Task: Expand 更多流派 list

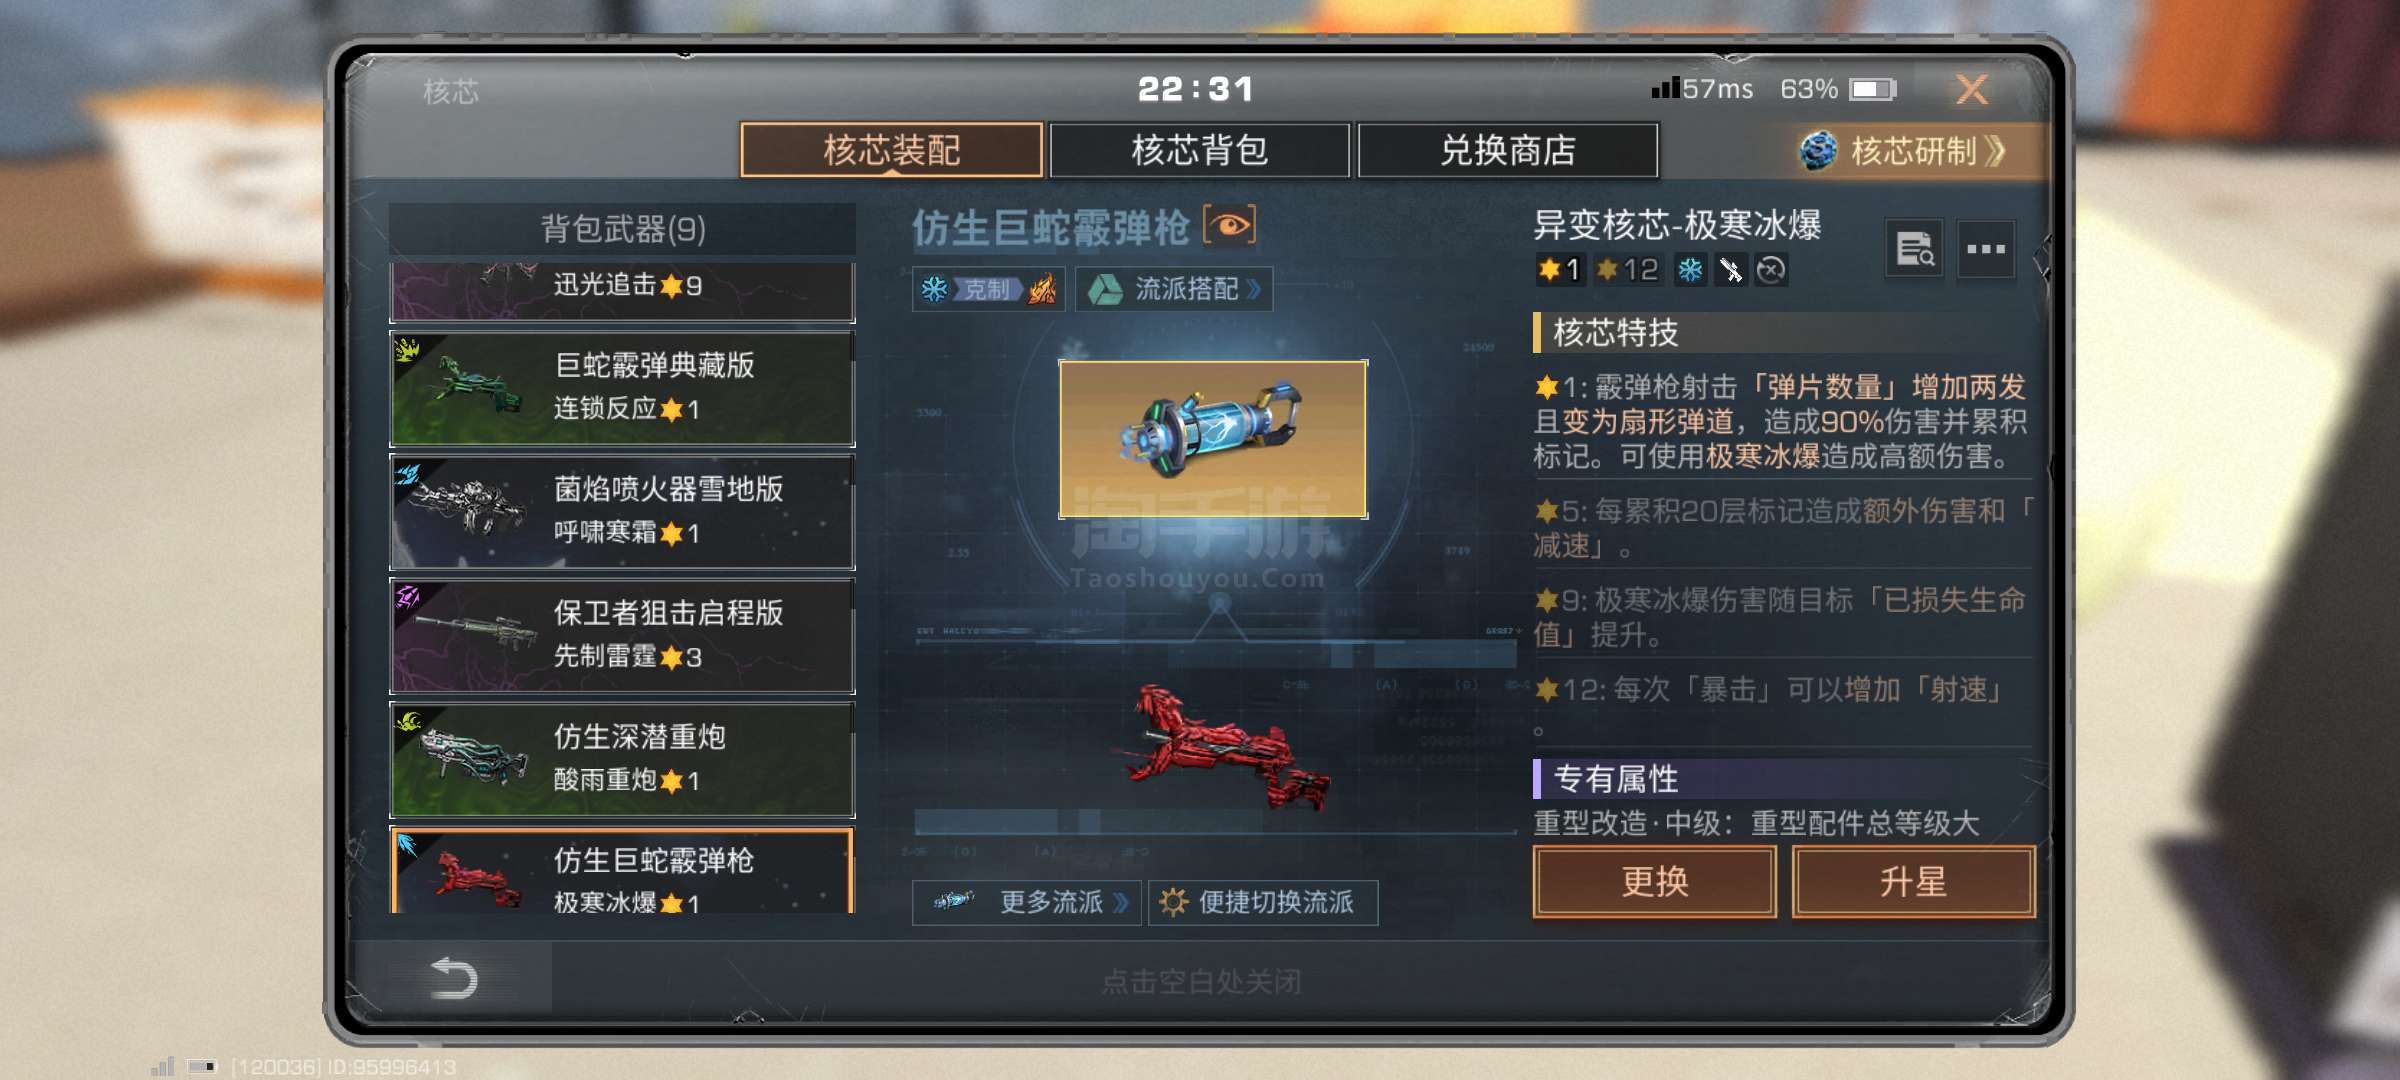Action: coord(1027,902)
